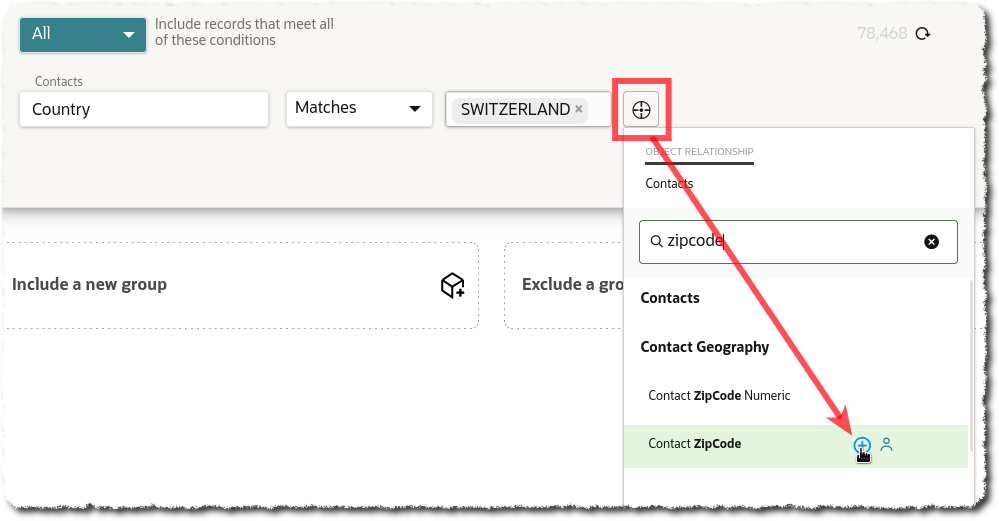Screen dimensions: 999x521
Task: Focus the zipcode attribute search field
Action: [x=790, y=242]
